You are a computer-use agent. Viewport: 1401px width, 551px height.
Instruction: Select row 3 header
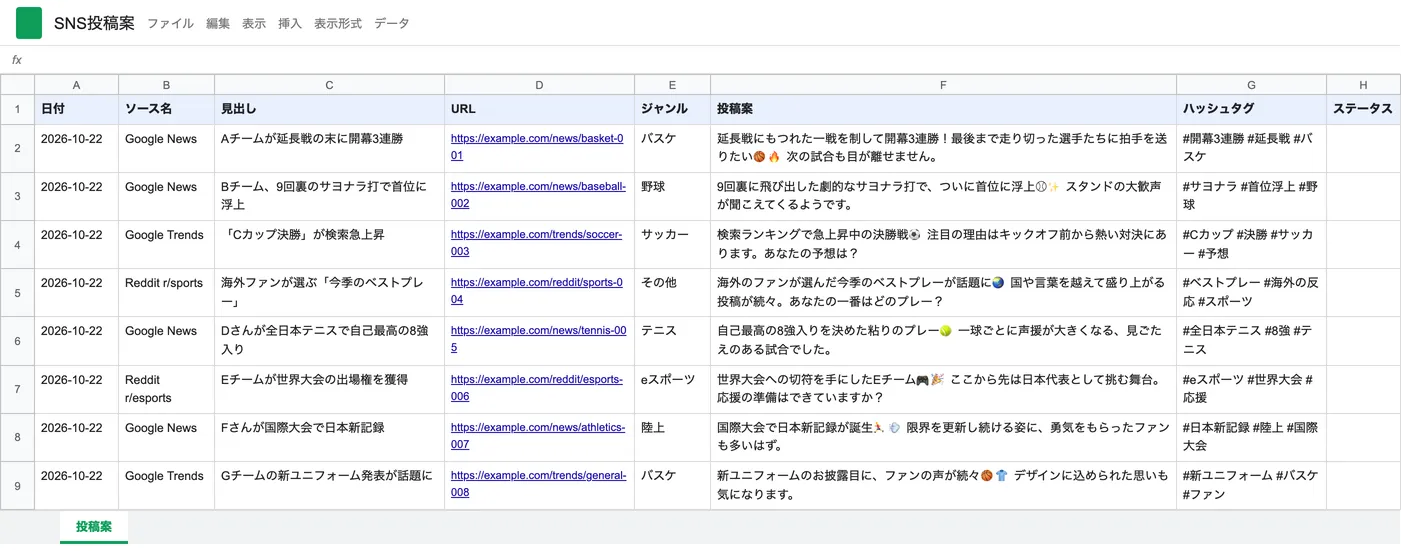click(17, 196)
